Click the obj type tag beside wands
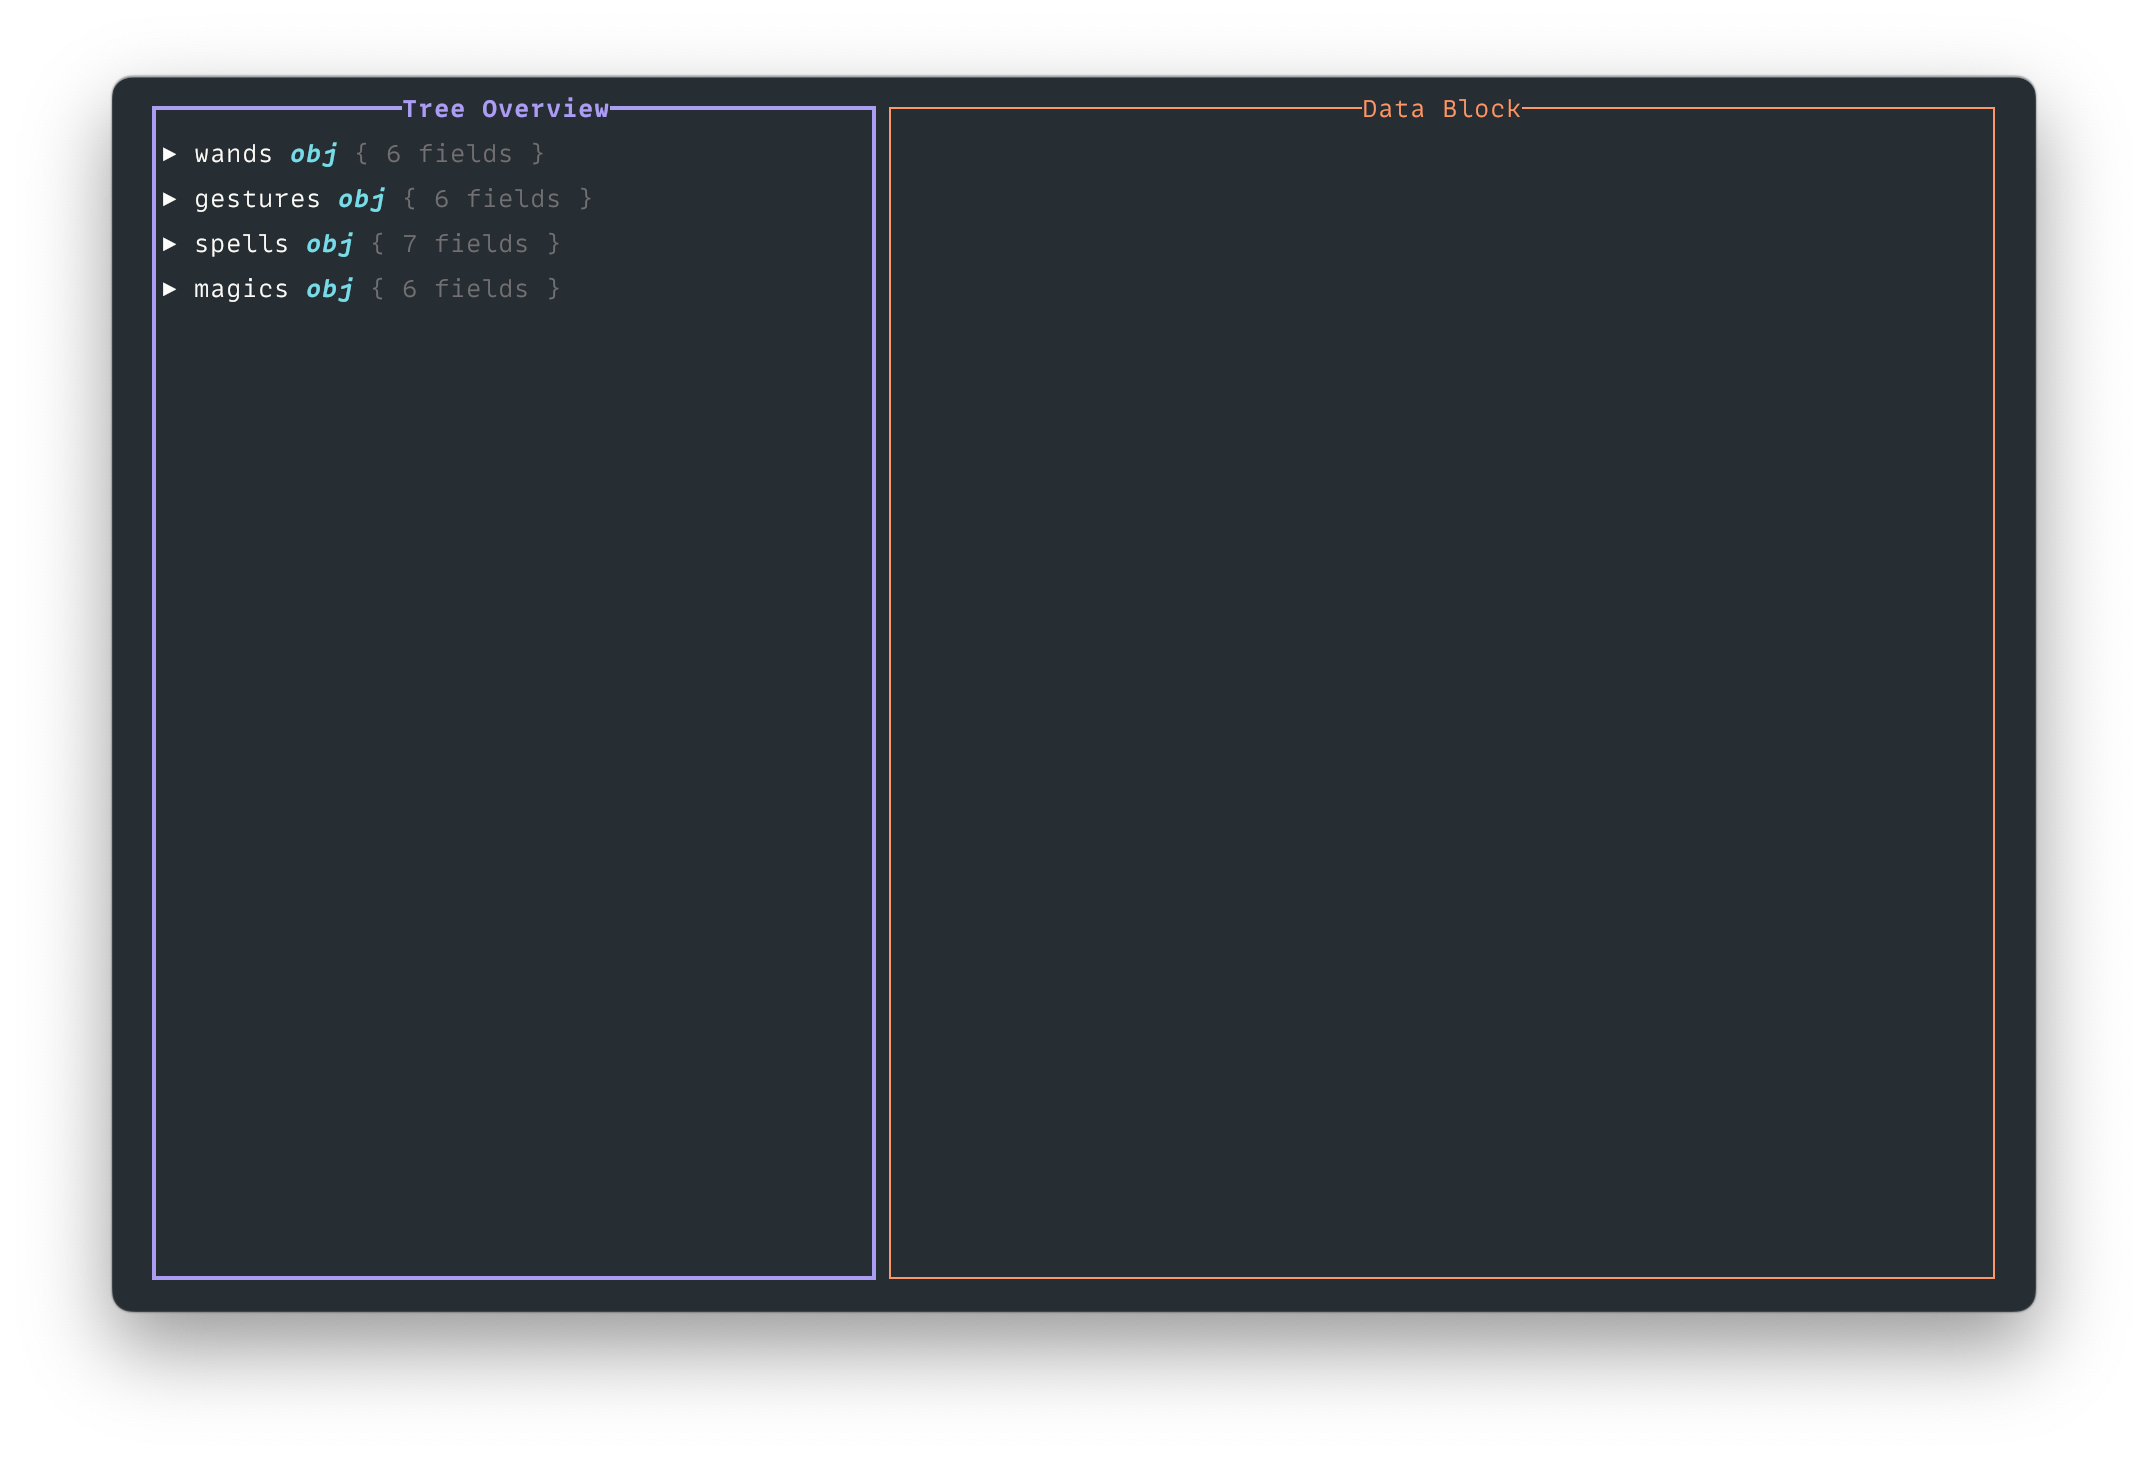Screen dimensions: 2148x1460 coord(314,154)
